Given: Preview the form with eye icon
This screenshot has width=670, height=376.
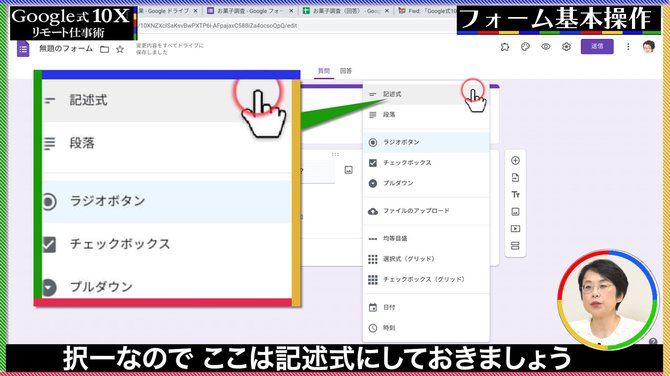Looking at the screenshot, I should tap(546, 47).
